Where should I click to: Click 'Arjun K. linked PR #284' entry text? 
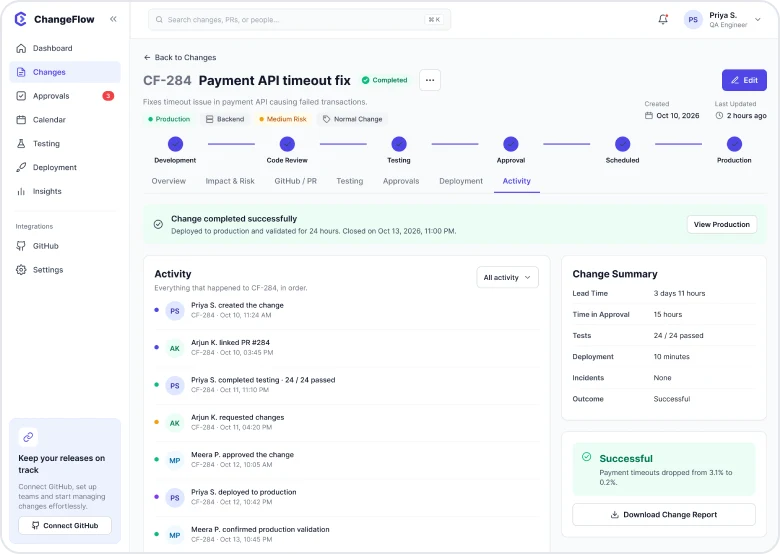(x=230, y=343)
